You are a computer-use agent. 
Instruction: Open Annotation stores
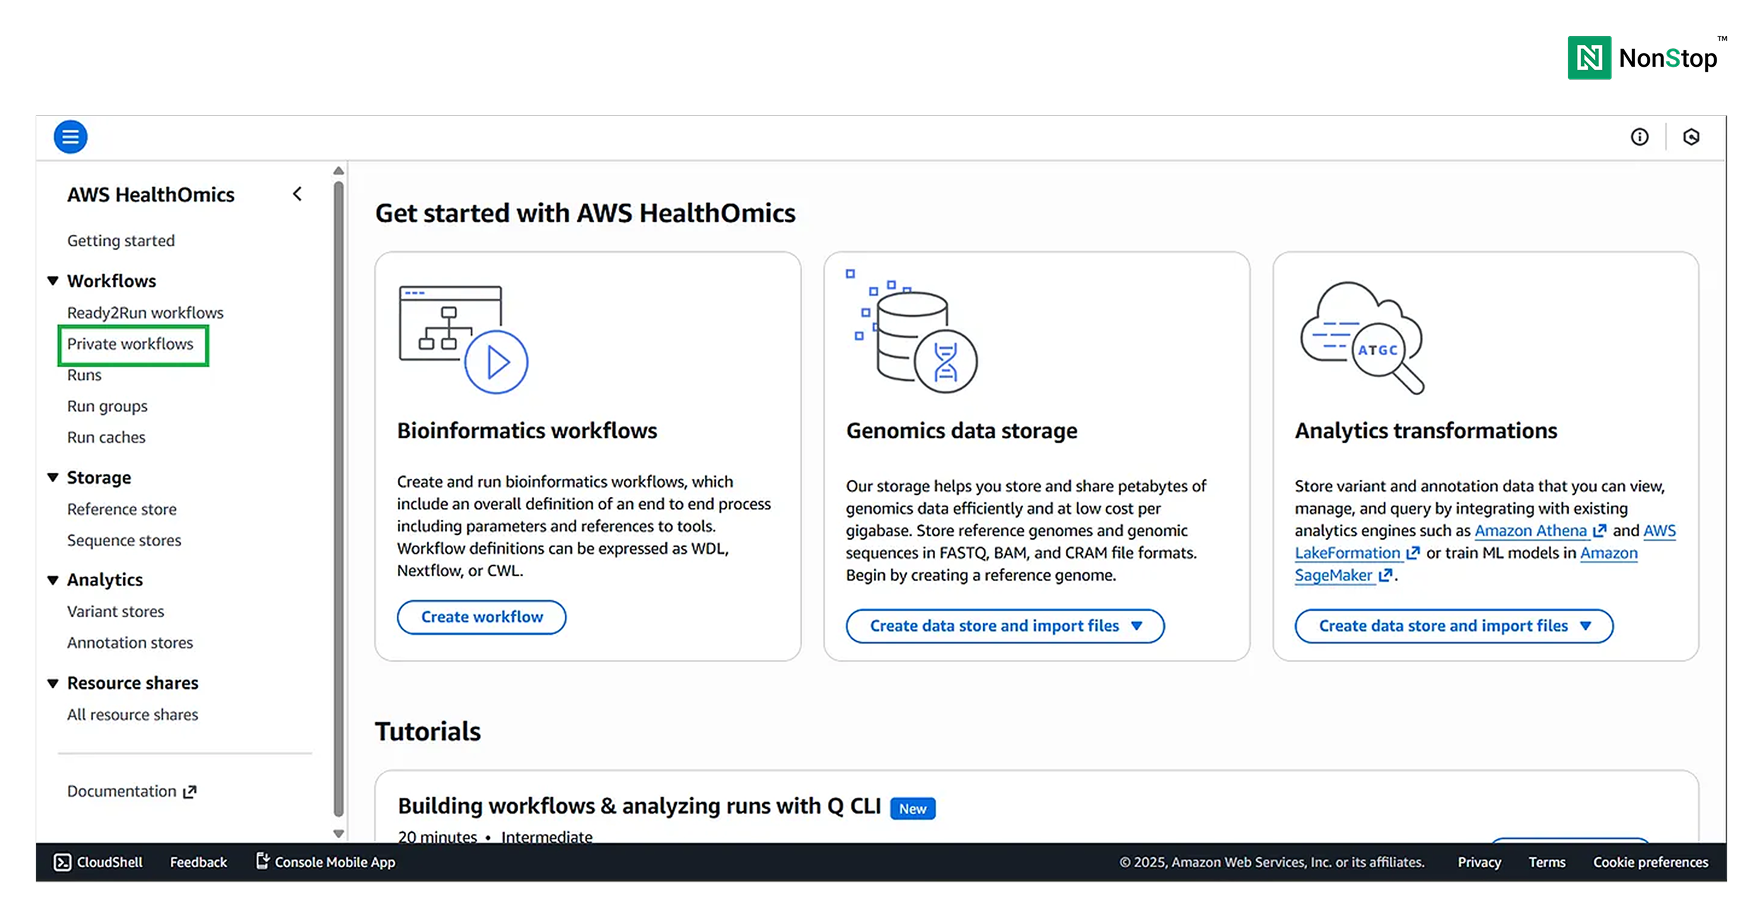tap(130, 643)
